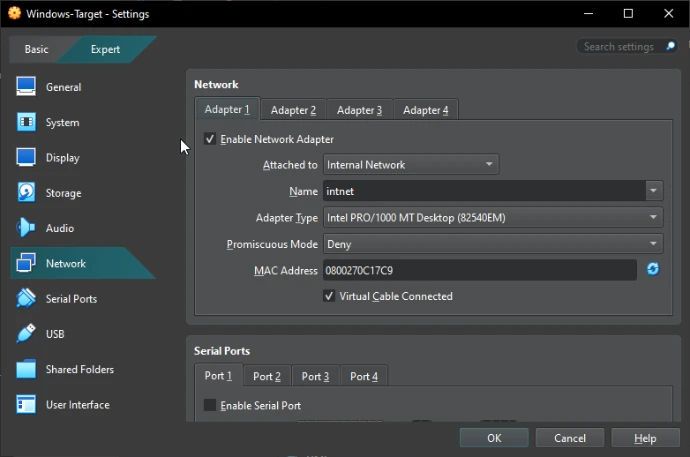
Task: Select the Adapter 1 tab
Action: (x=227, y=109)
